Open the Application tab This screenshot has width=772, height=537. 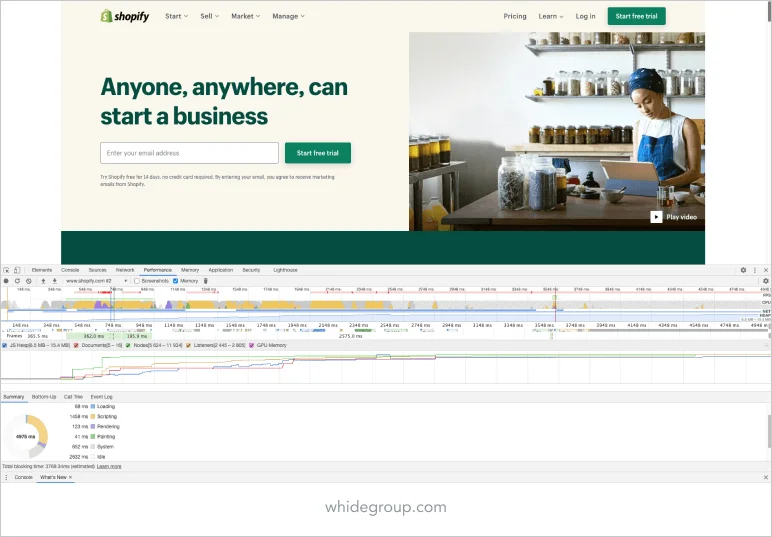coord(221,270)
